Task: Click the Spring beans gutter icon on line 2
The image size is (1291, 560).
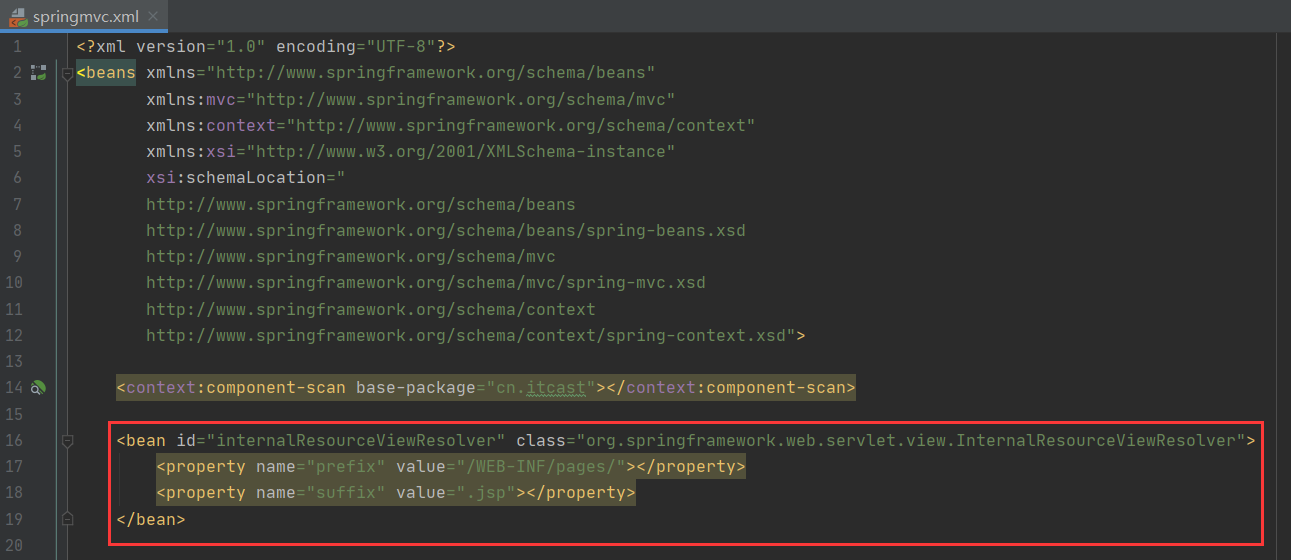Action: (38, 73)
